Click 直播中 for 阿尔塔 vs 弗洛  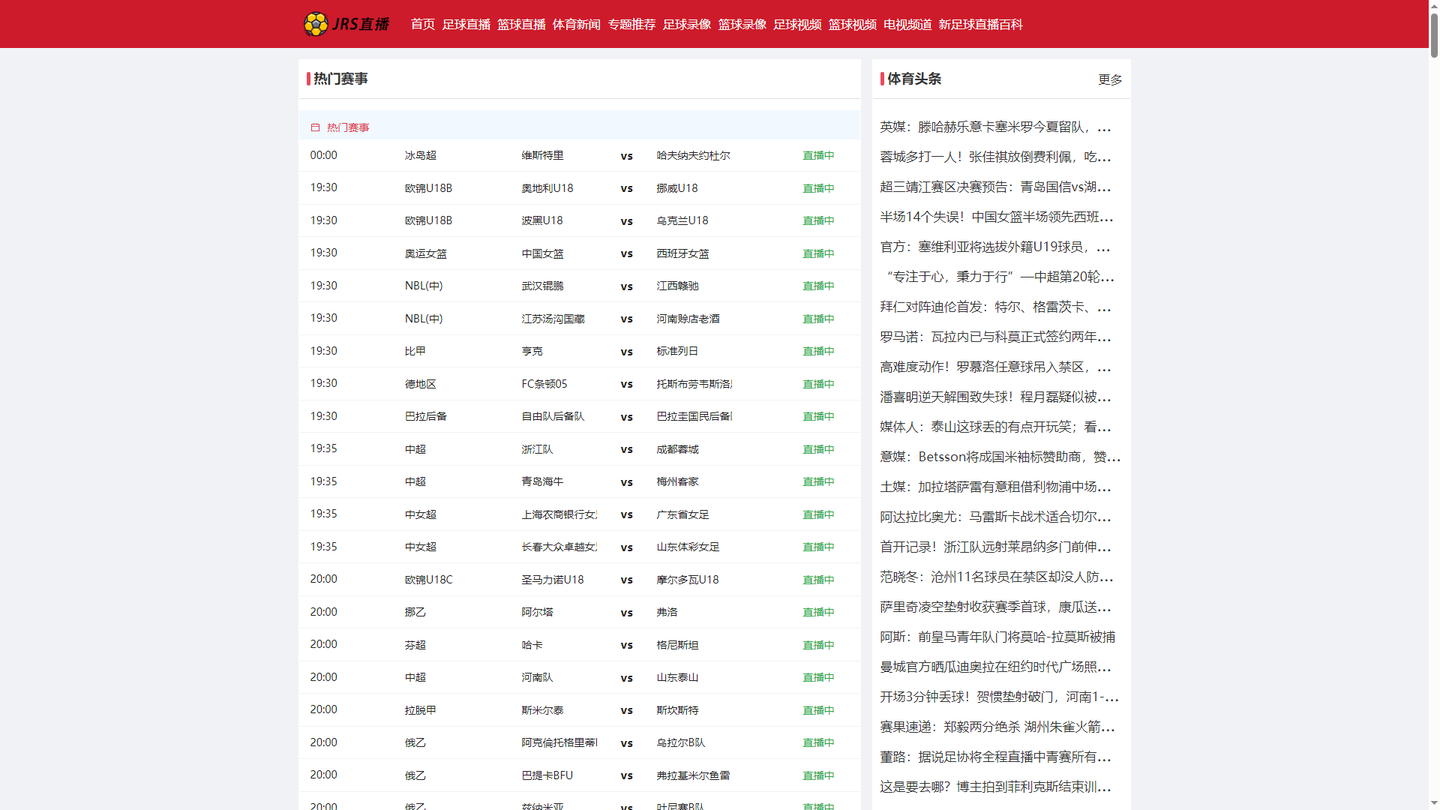818,612
